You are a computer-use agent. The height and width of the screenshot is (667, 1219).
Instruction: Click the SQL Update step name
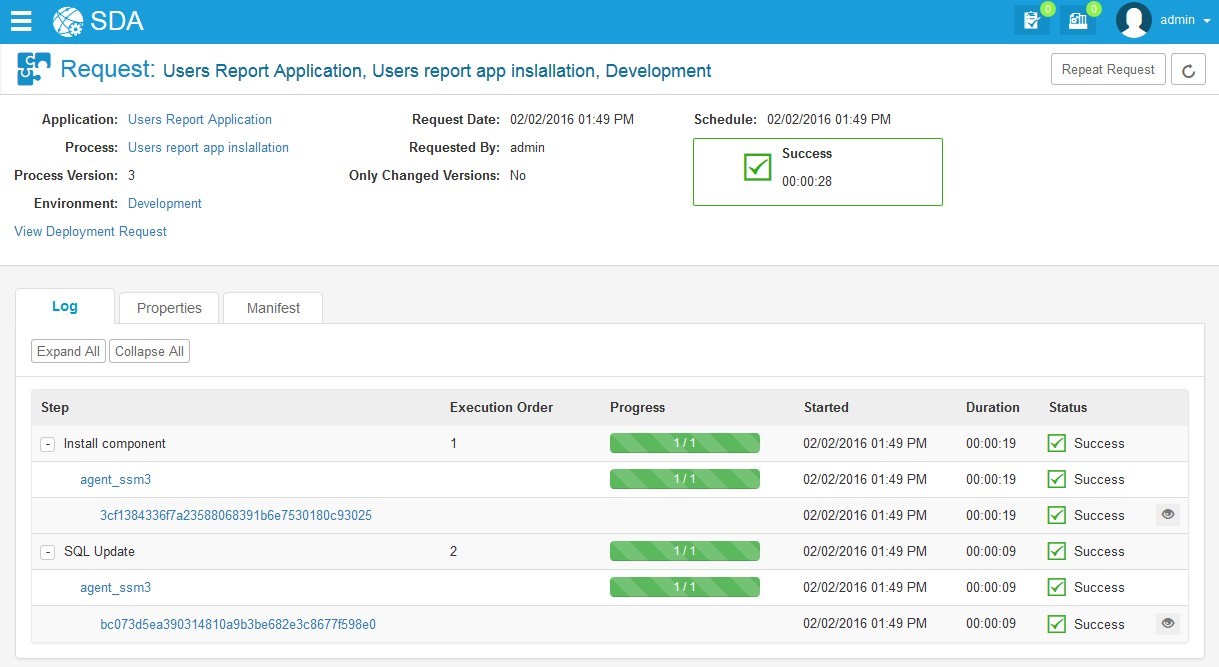point(99,551)
